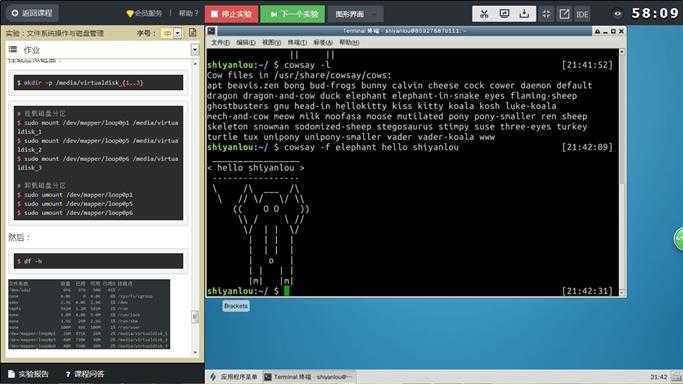Open the 帮助(H) menu in Terminal
The height and width of the screenshot is (384, 683).
click(349, 42)
